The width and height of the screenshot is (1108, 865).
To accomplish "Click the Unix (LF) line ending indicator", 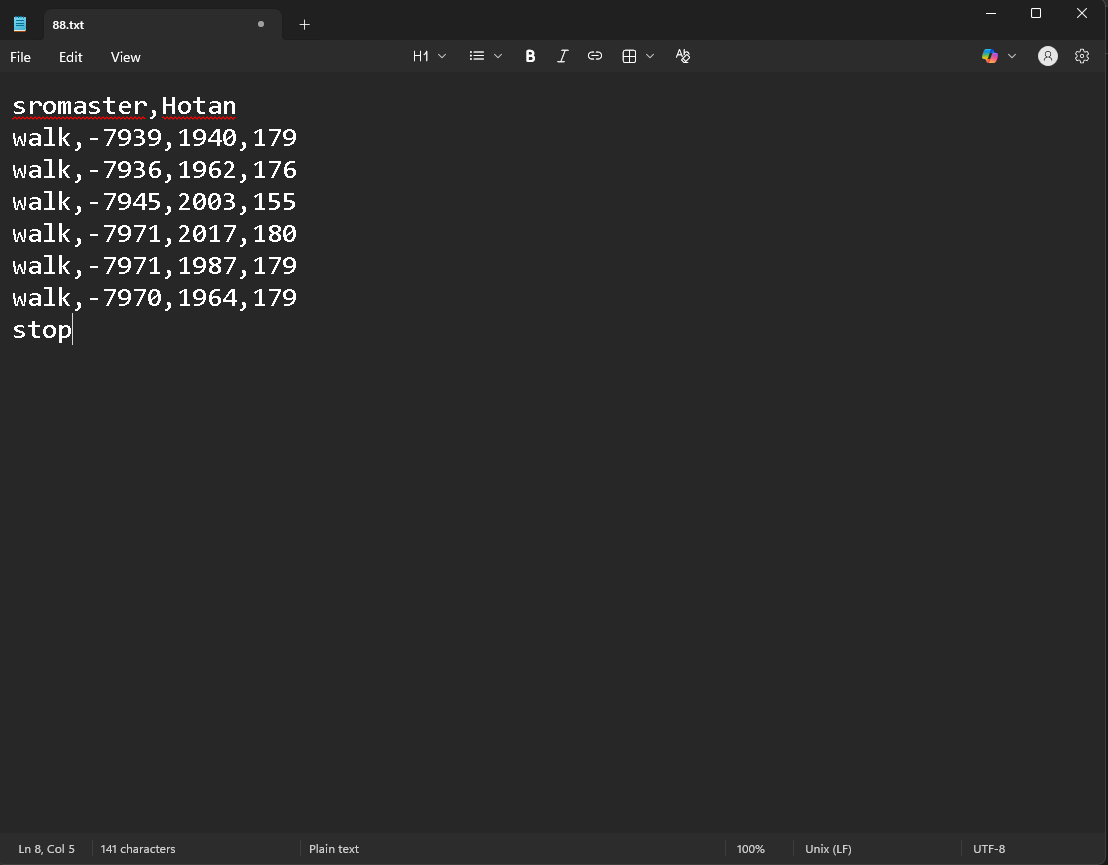I will point(828,849).
